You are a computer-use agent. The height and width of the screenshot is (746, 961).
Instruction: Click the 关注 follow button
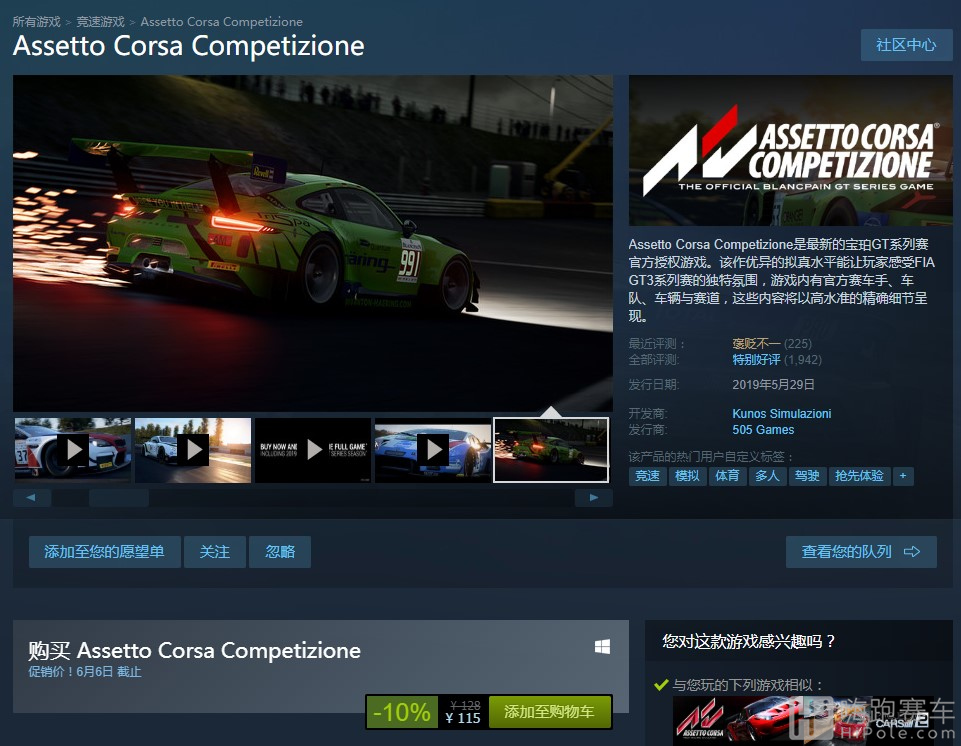(x=215, y=552)
